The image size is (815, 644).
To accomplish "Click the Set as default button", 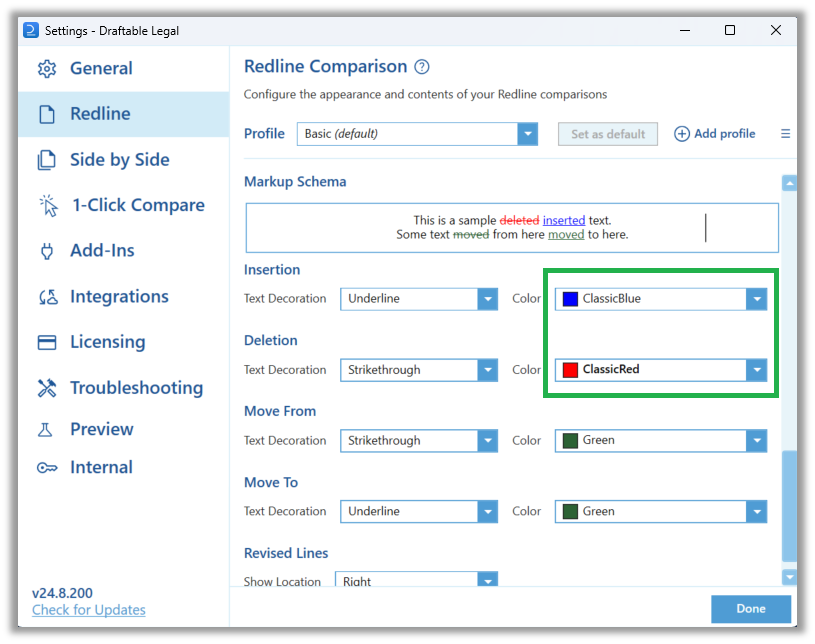I will [x=608, y=134].
